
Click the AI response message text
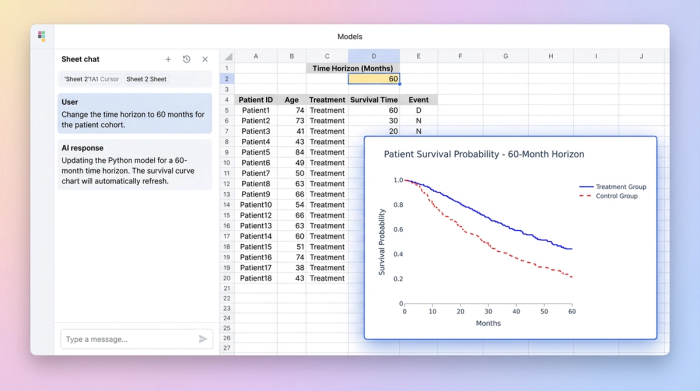128,171
